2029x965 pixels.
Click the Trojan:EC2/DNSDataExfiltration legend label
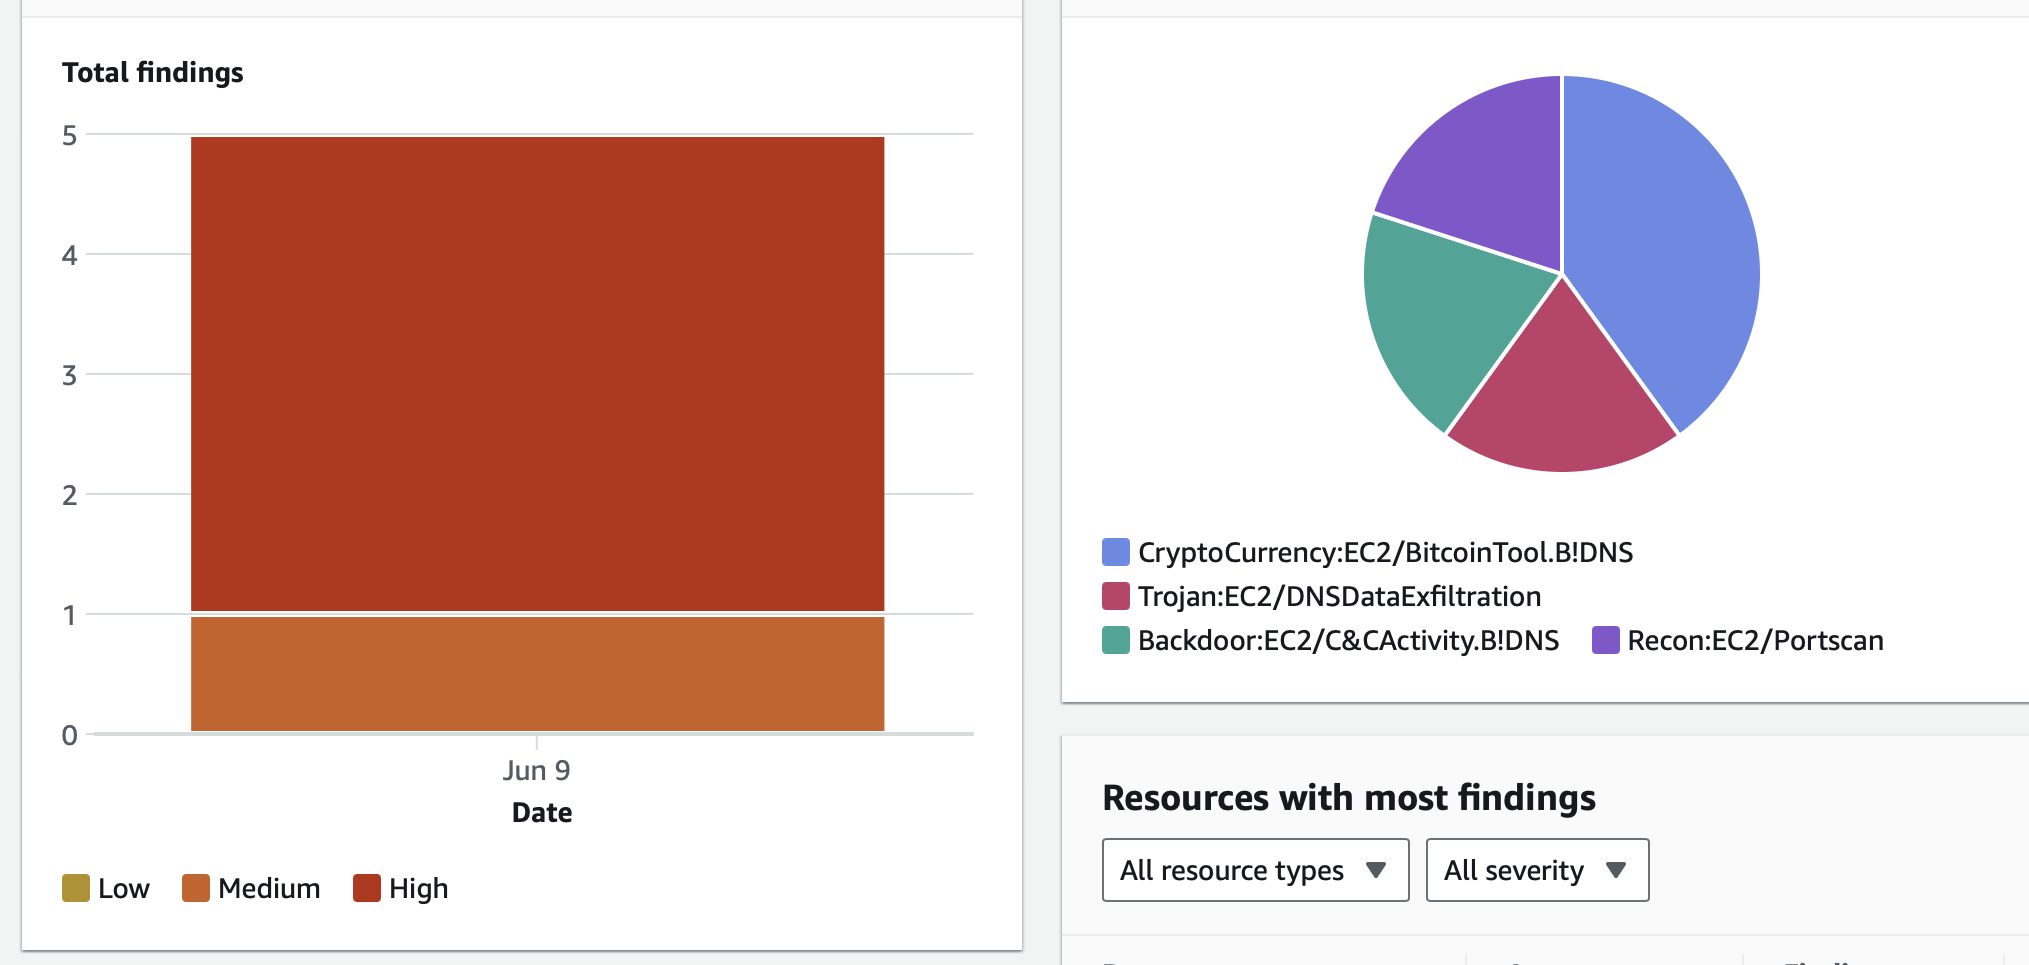pos(1339,596)
